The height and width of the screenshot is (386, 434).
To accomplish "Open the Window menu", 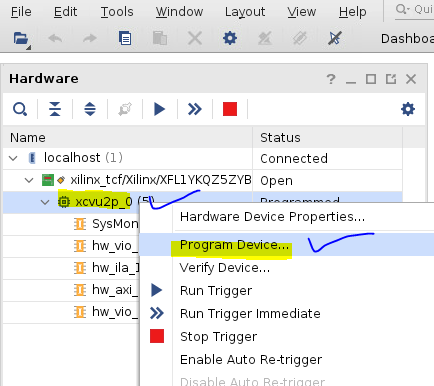I will click(x=179, y=12).
